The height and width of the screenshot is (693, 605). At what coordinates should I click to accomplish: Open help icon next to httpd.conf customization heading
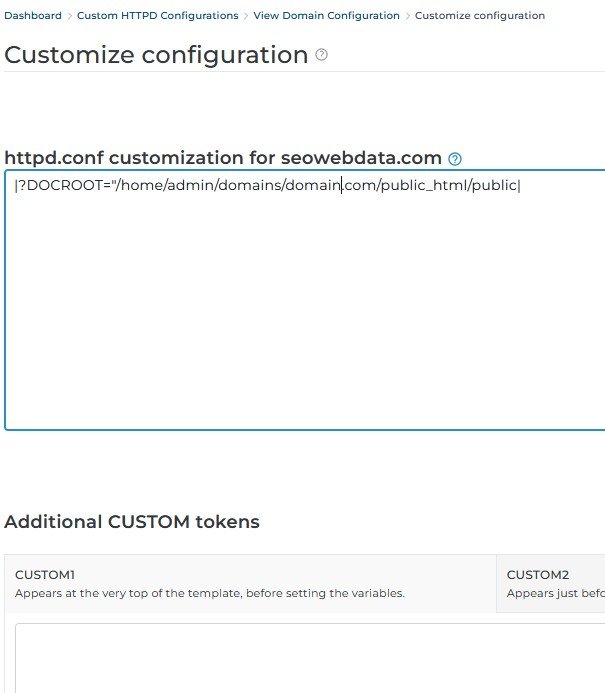(x=455, y=159)
